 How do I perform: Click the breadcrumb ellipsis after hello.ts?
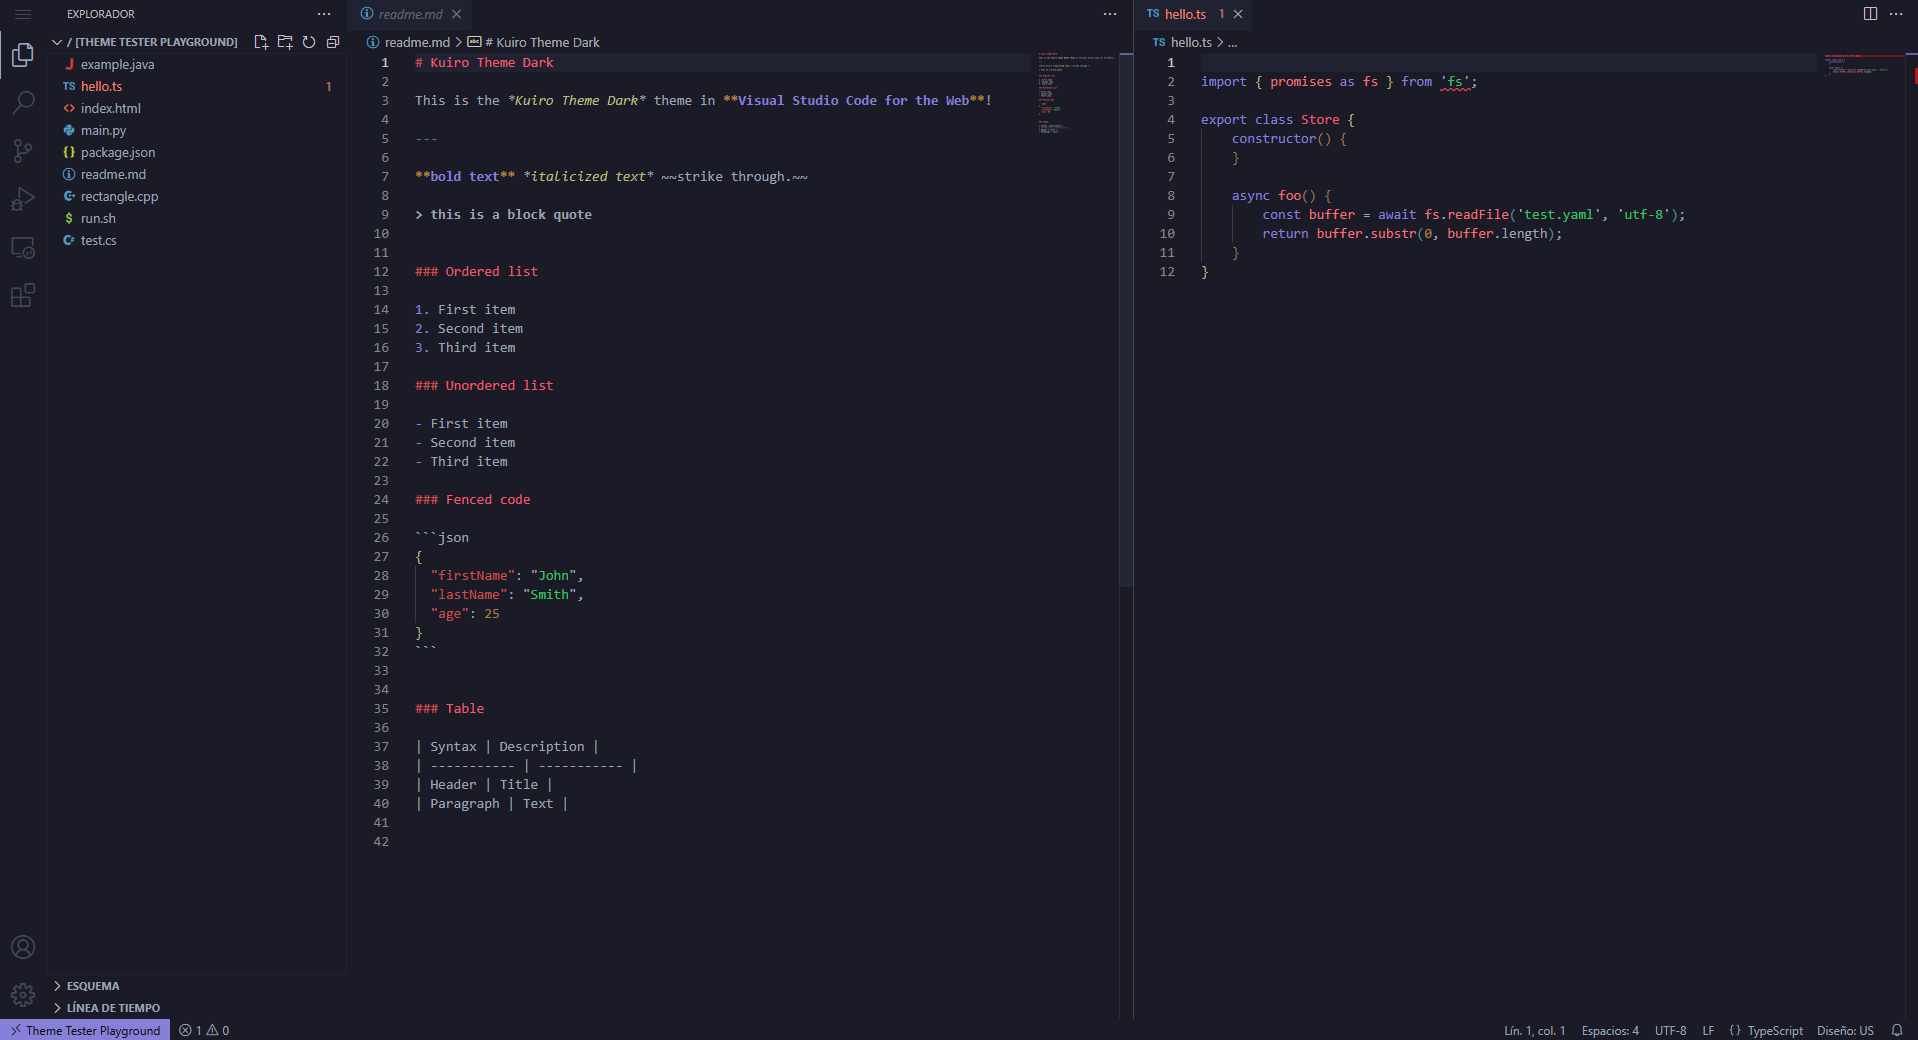[x=1232, y=42]
